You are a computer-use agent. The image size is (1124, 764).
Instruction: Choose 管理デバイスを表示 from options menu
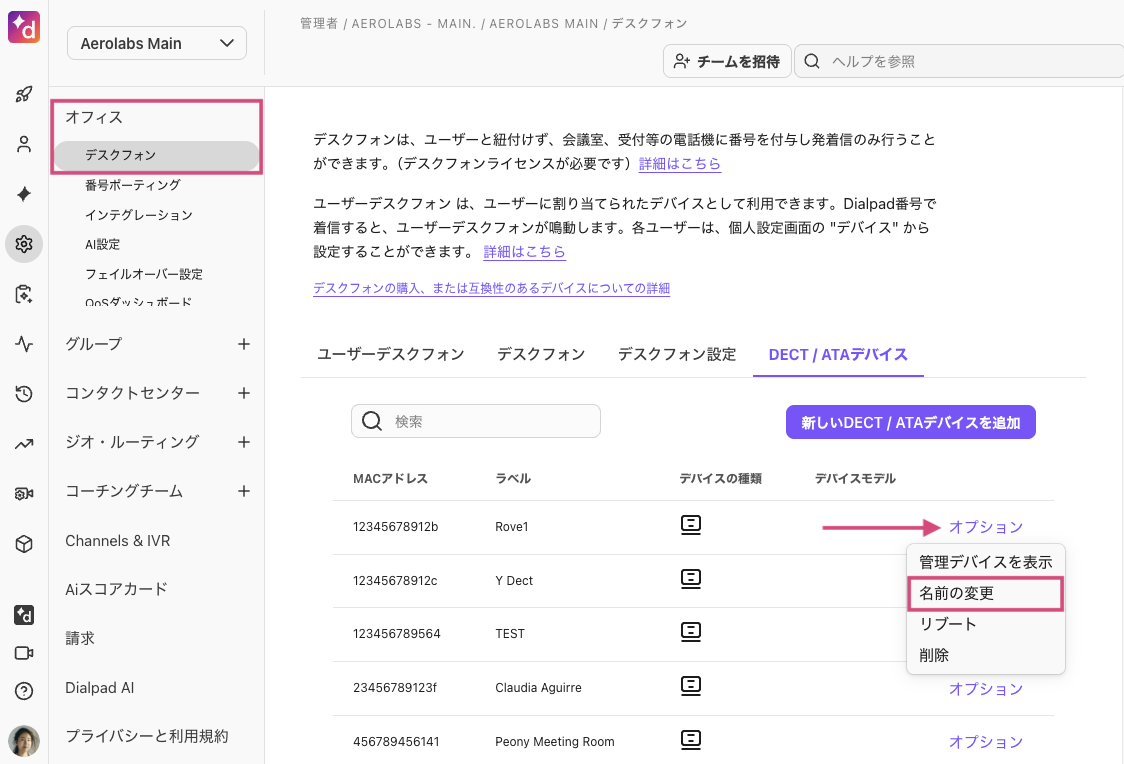pos(986,562)
